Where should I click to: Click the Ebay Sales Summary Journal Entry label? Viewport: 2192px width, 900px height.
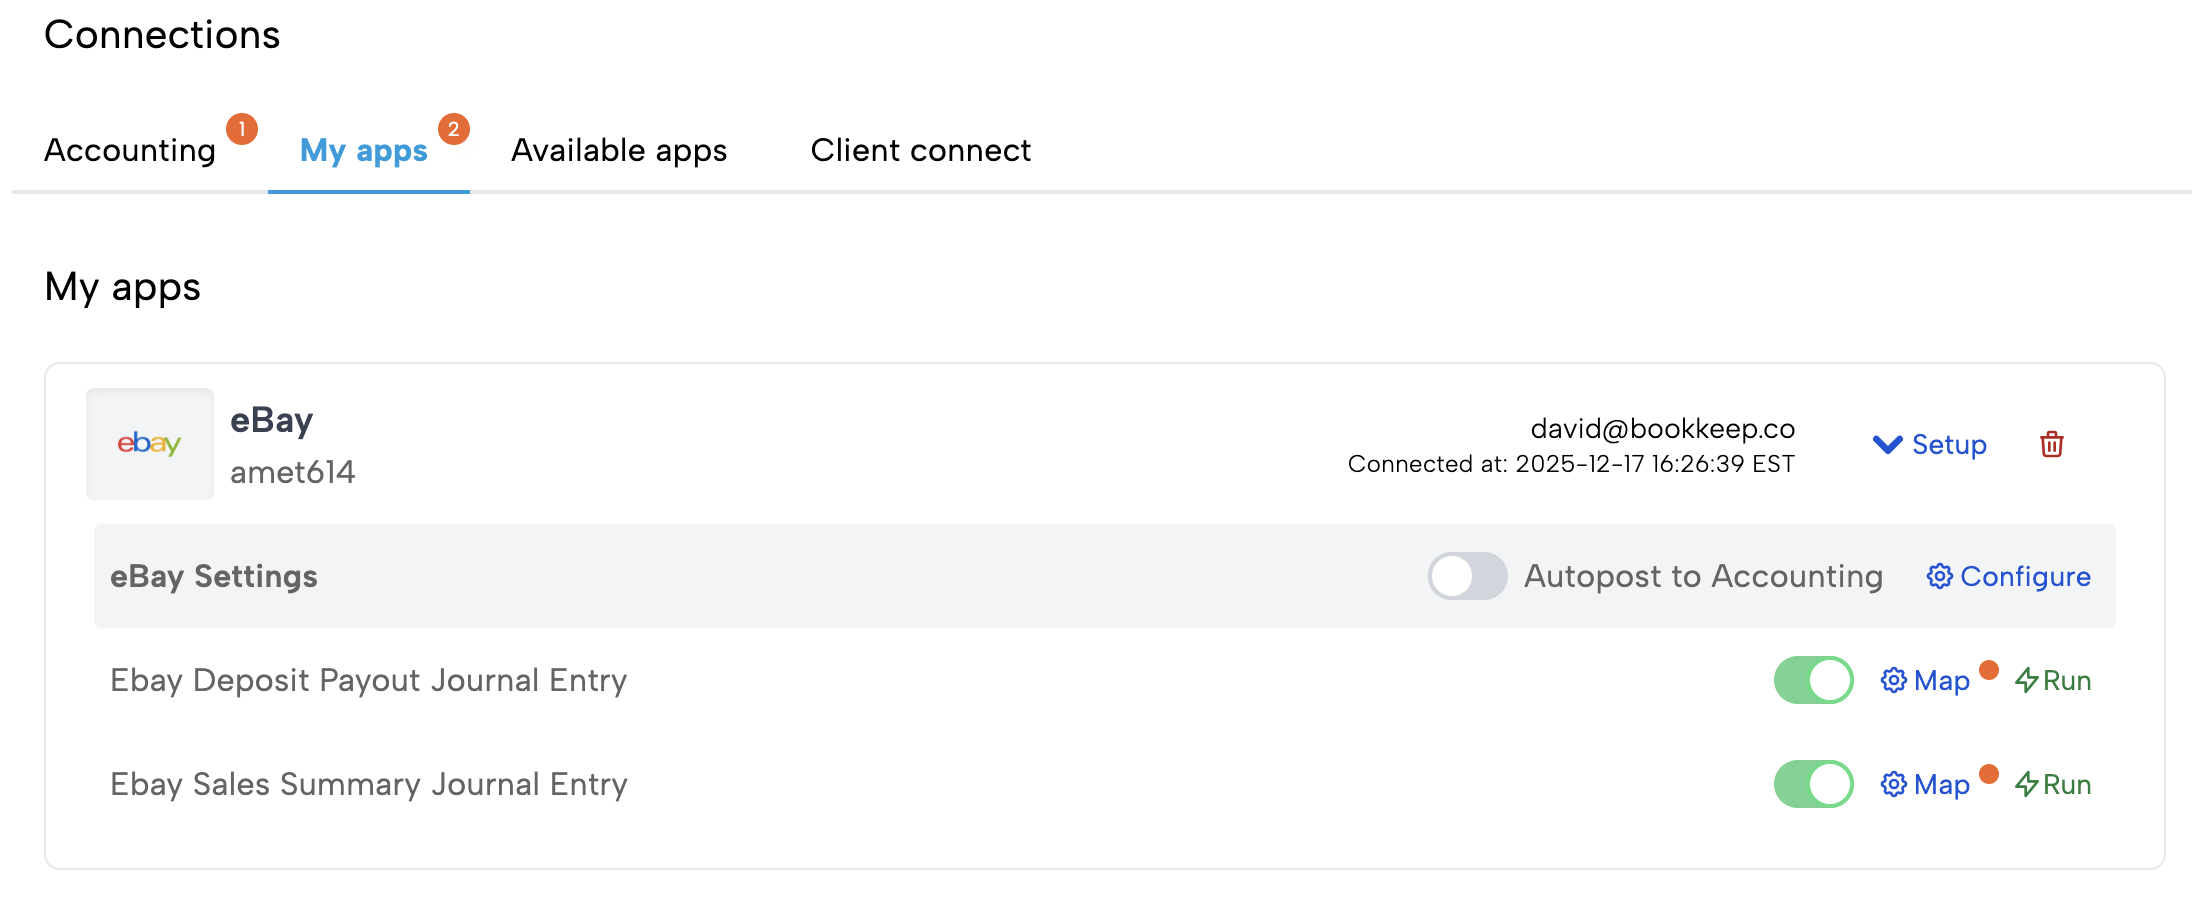(x=368, y=784)
